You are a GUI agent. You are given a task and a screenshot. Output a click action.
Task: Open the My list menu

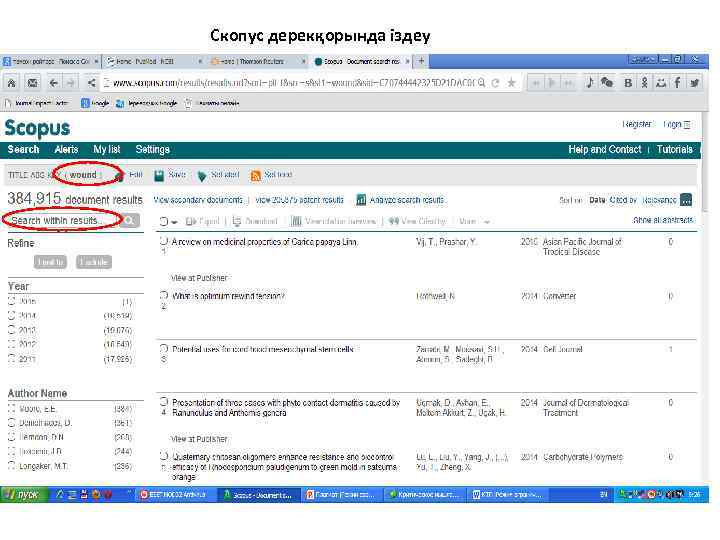(x=107, y=150)
